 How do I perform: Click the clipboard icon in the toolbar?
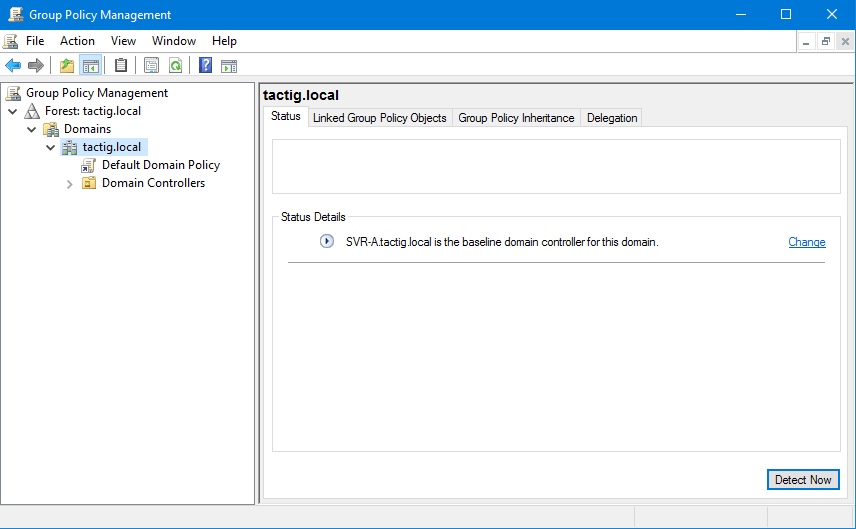(x=121, y=66)
